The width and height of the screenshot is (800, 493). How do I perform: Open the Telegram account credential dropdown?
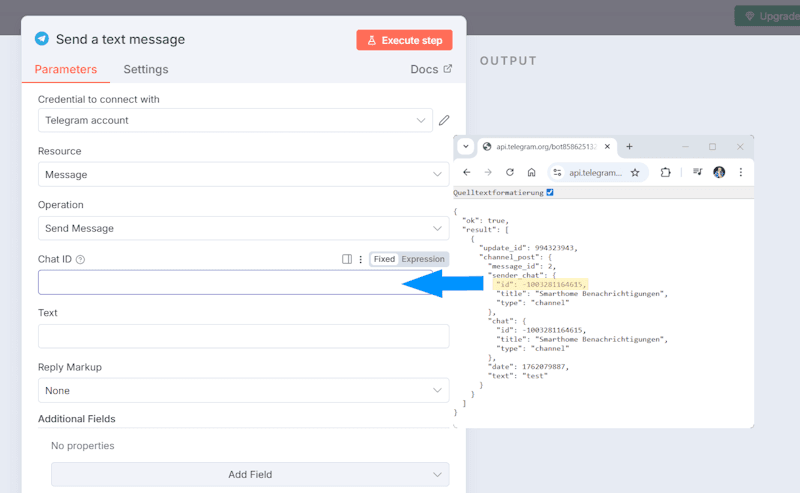[x=235, y=121]
